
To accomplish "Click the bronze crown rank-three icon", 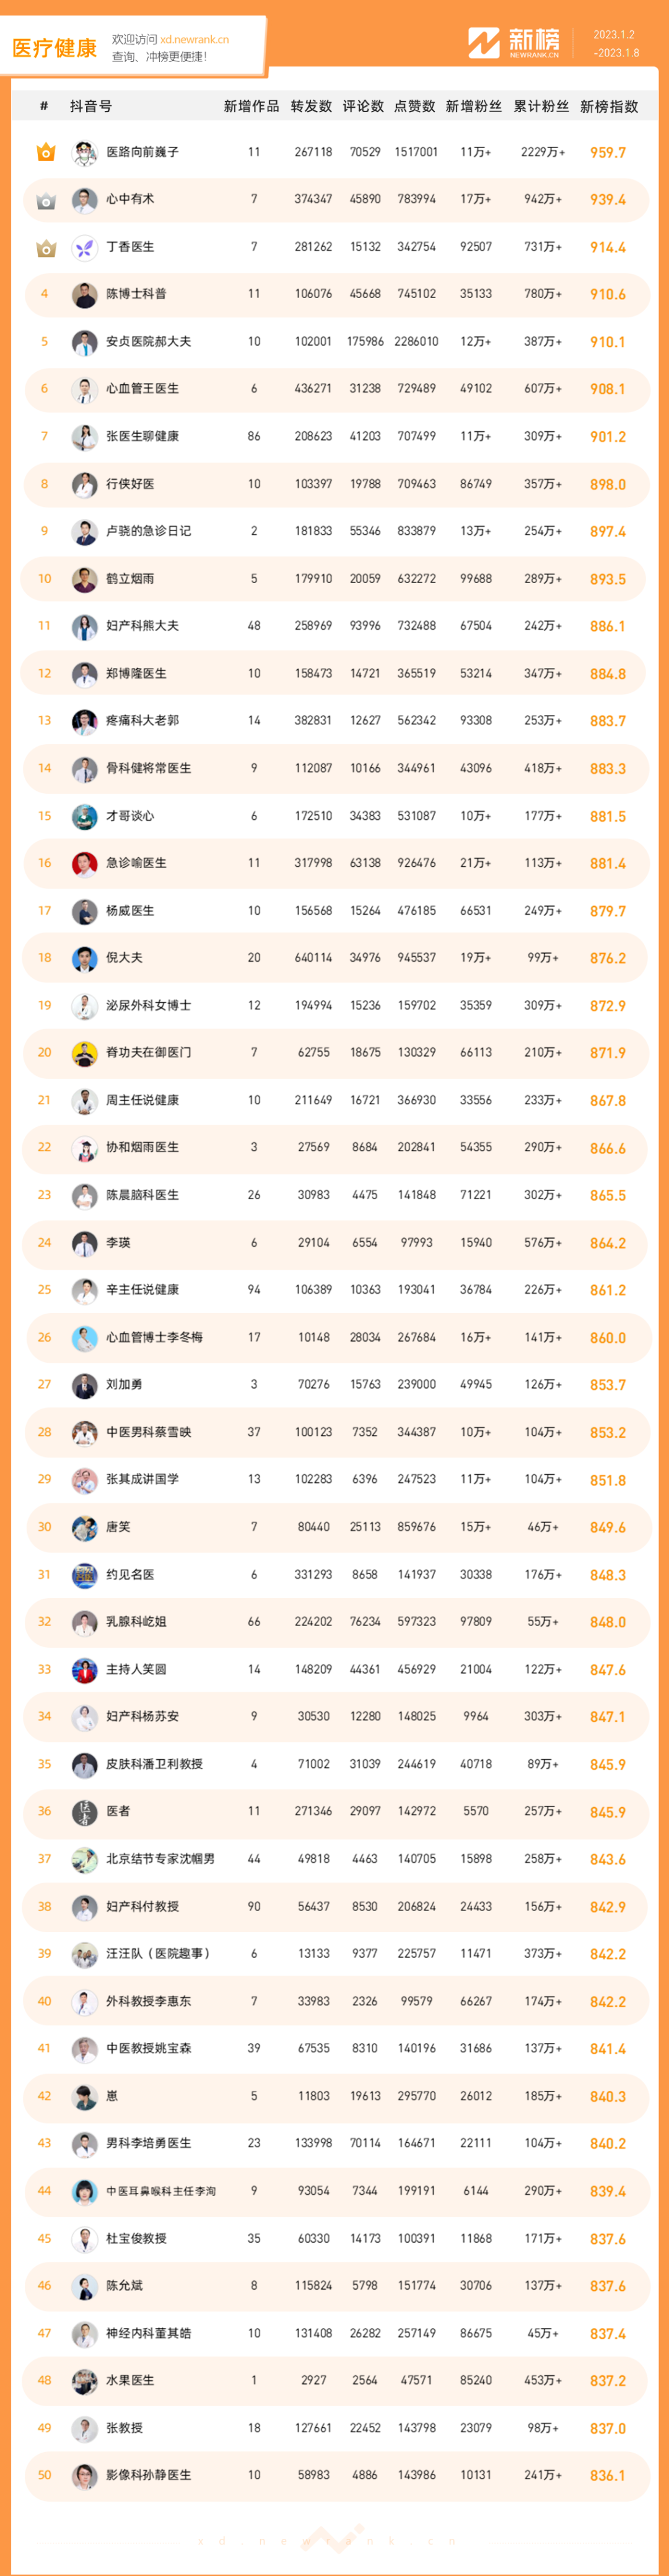I will point(45,247).
